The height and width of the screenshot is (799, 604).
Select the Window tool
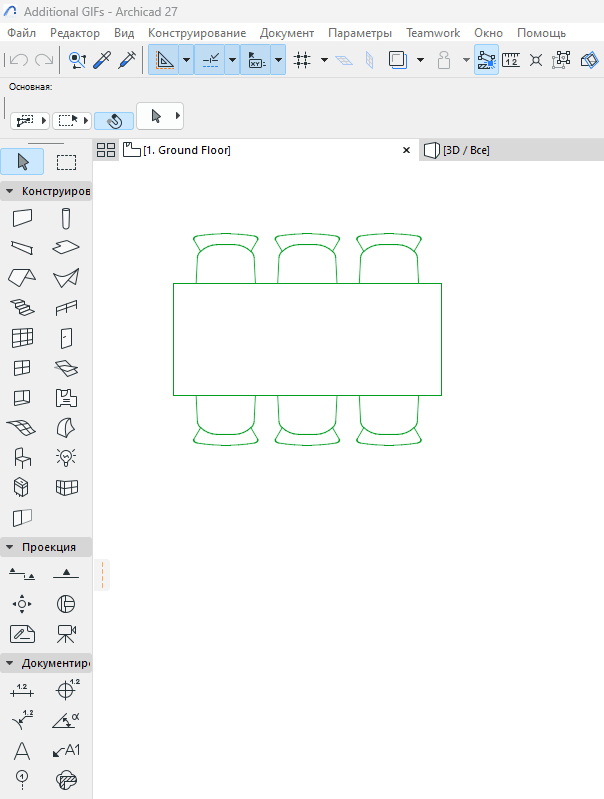point(22,367)
